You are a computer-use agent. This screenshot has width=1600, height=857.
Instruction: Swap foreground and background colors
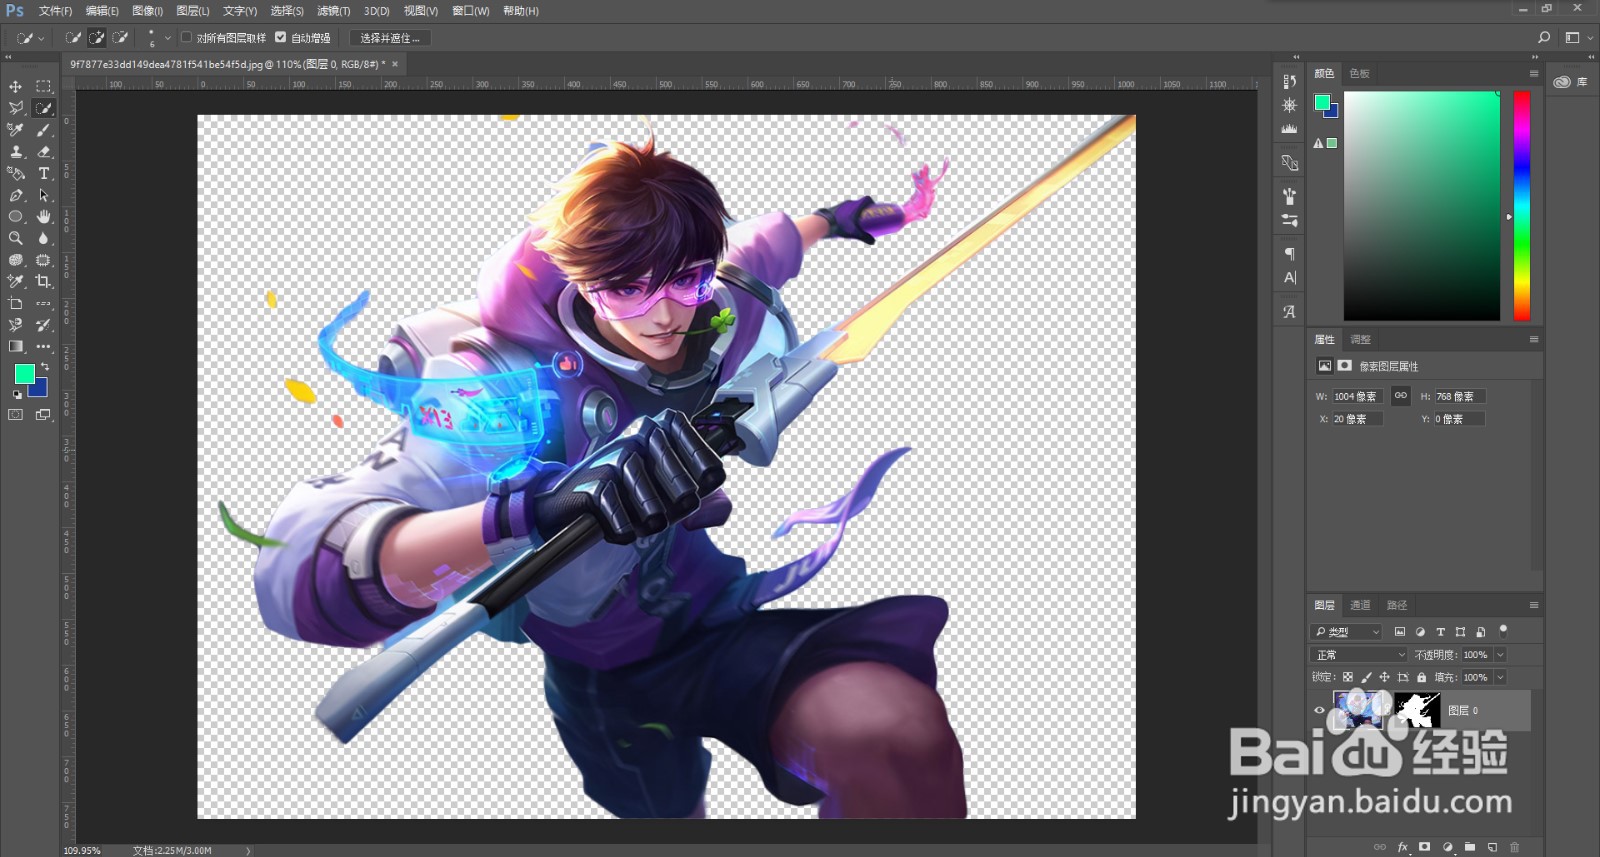(x=45, y=367)
